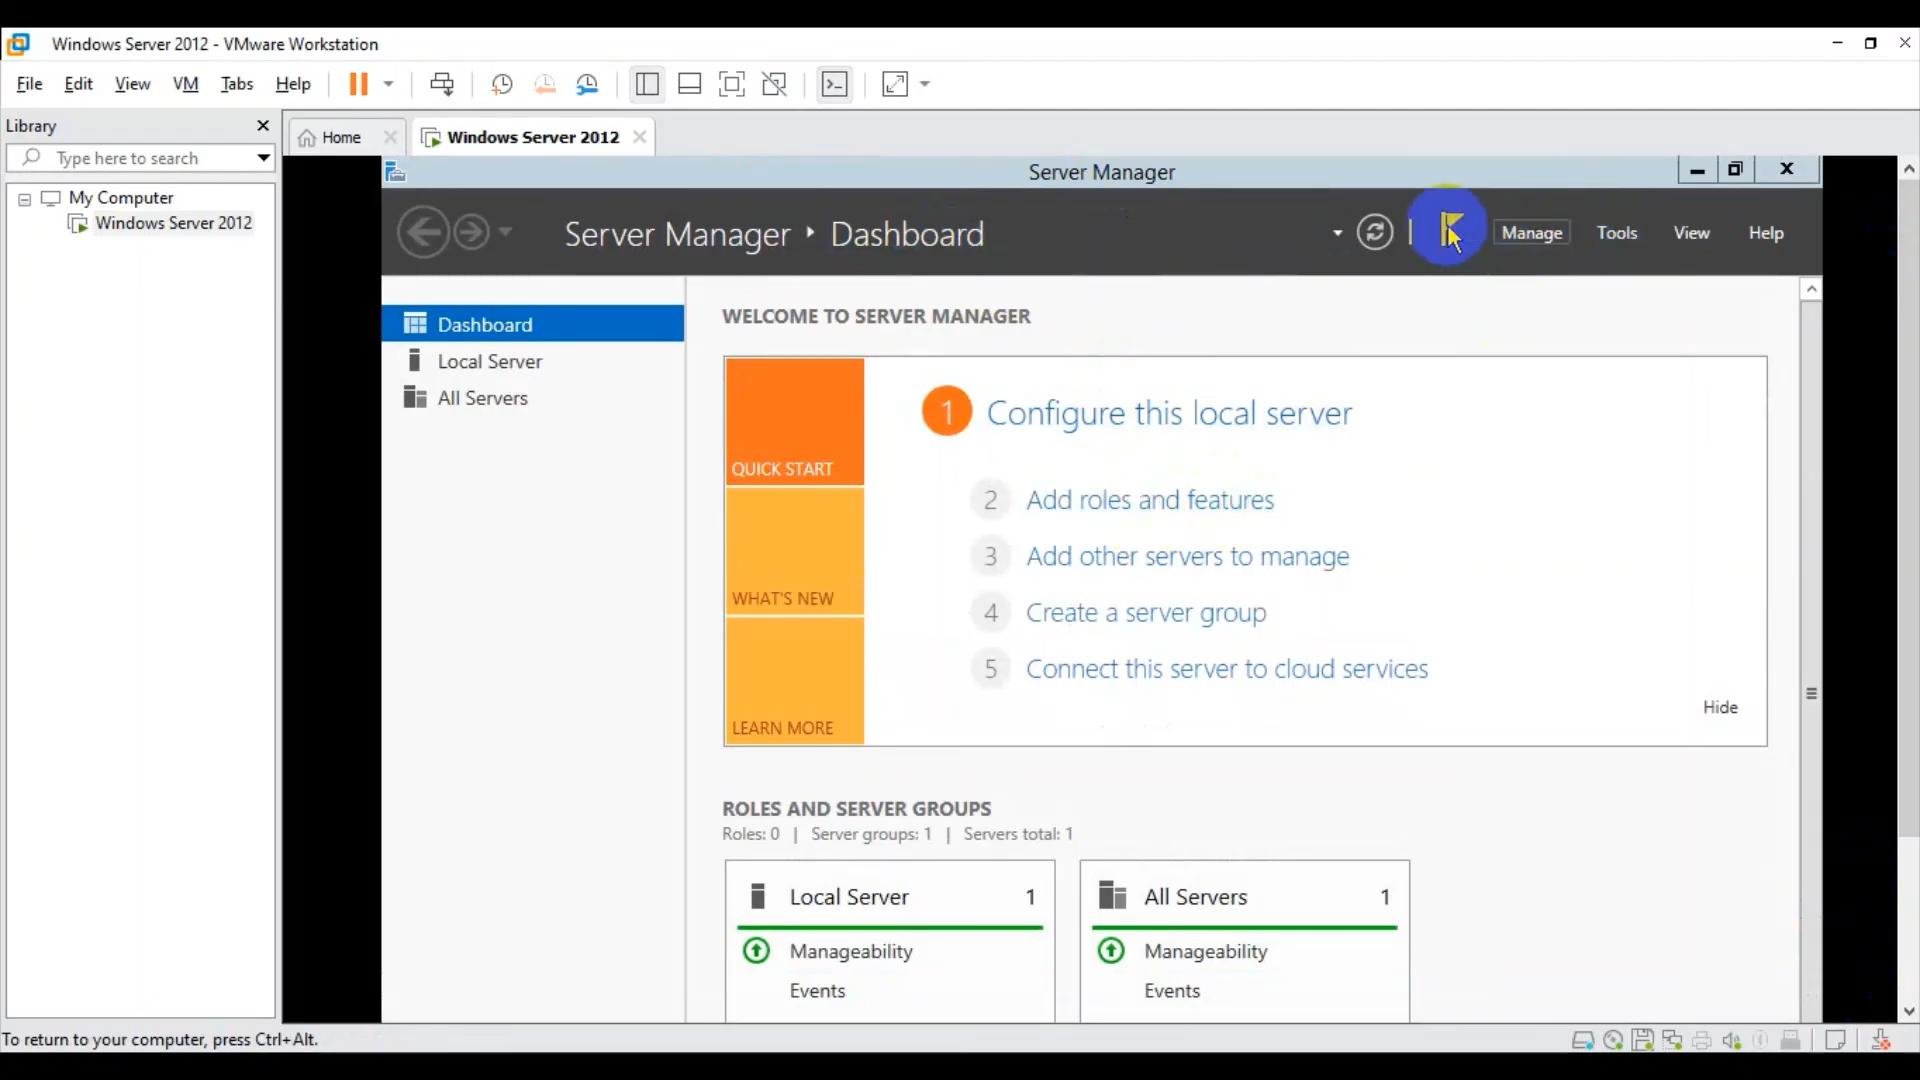
Task: Hide the welcome tile
Action: pyautogui.click(x=1720, y=707)
